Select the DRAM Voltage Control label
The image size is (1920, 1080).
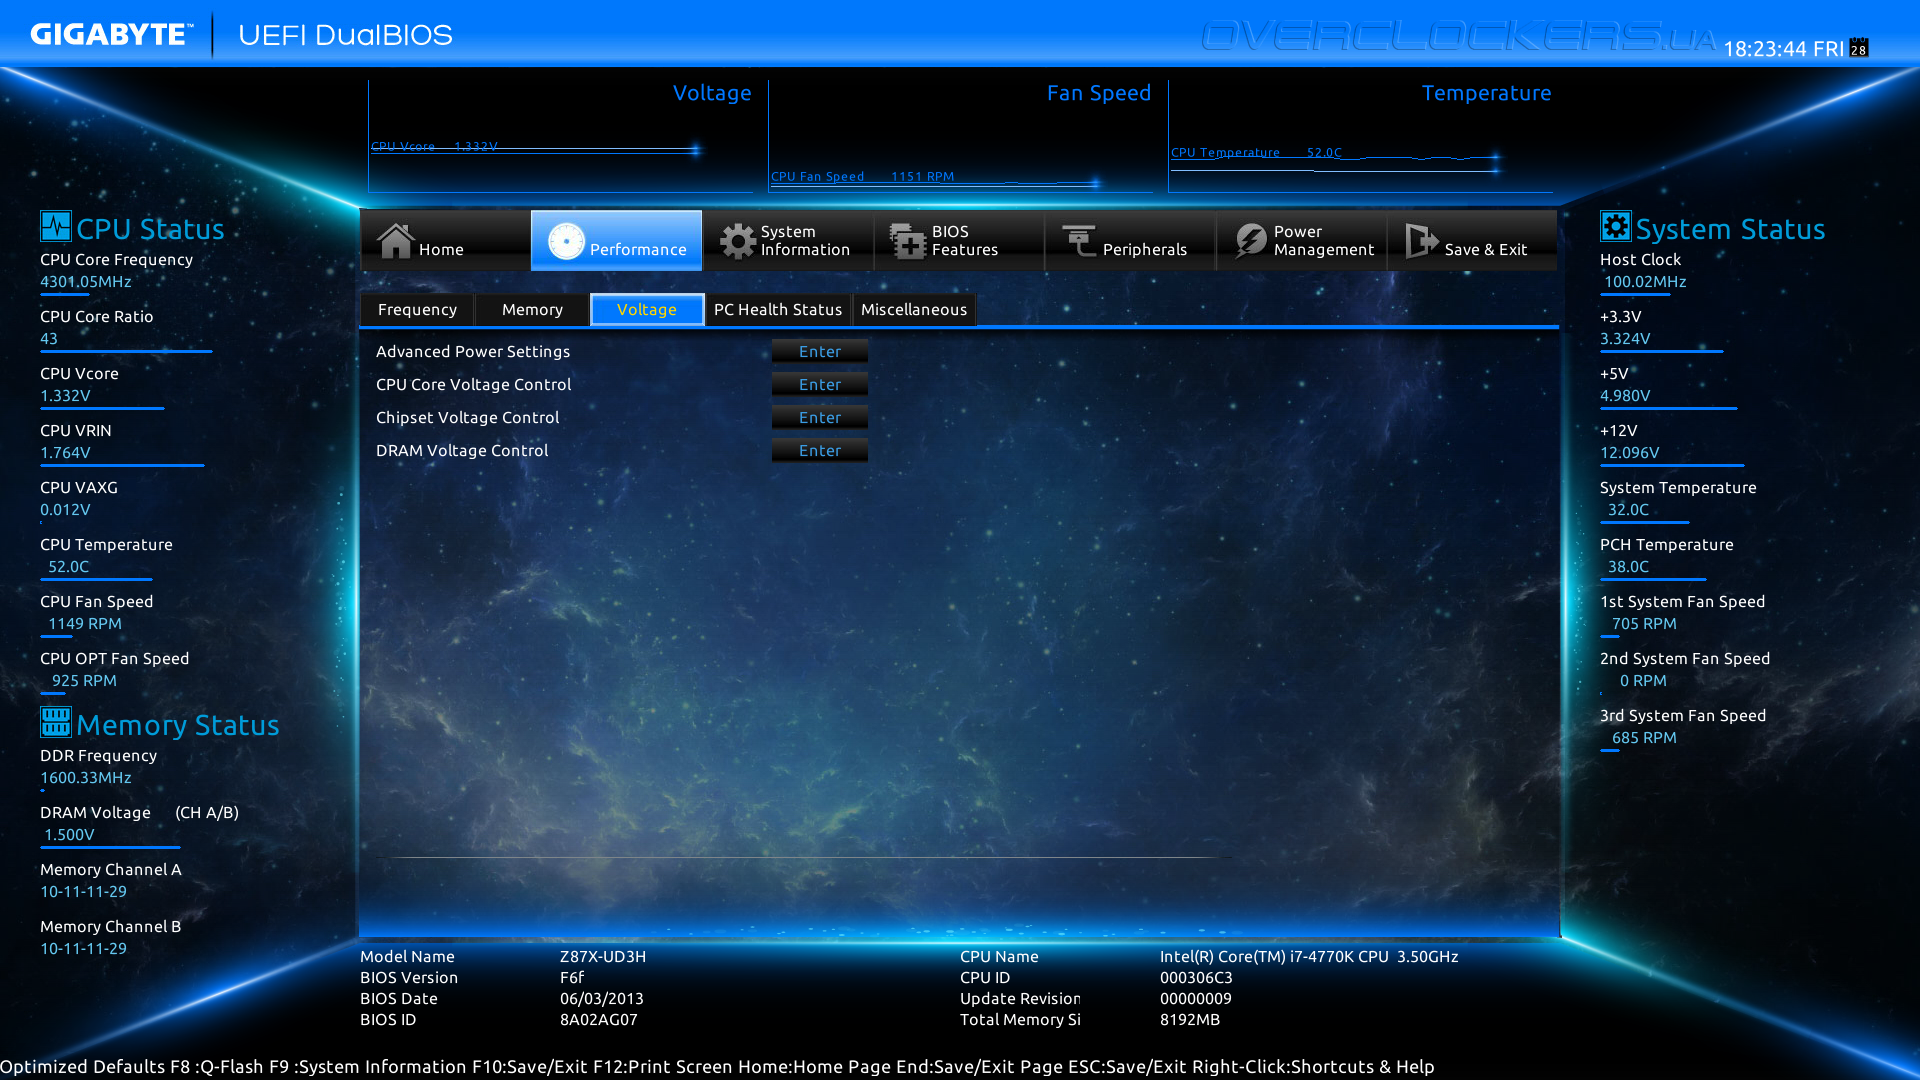tap(462, 450)
